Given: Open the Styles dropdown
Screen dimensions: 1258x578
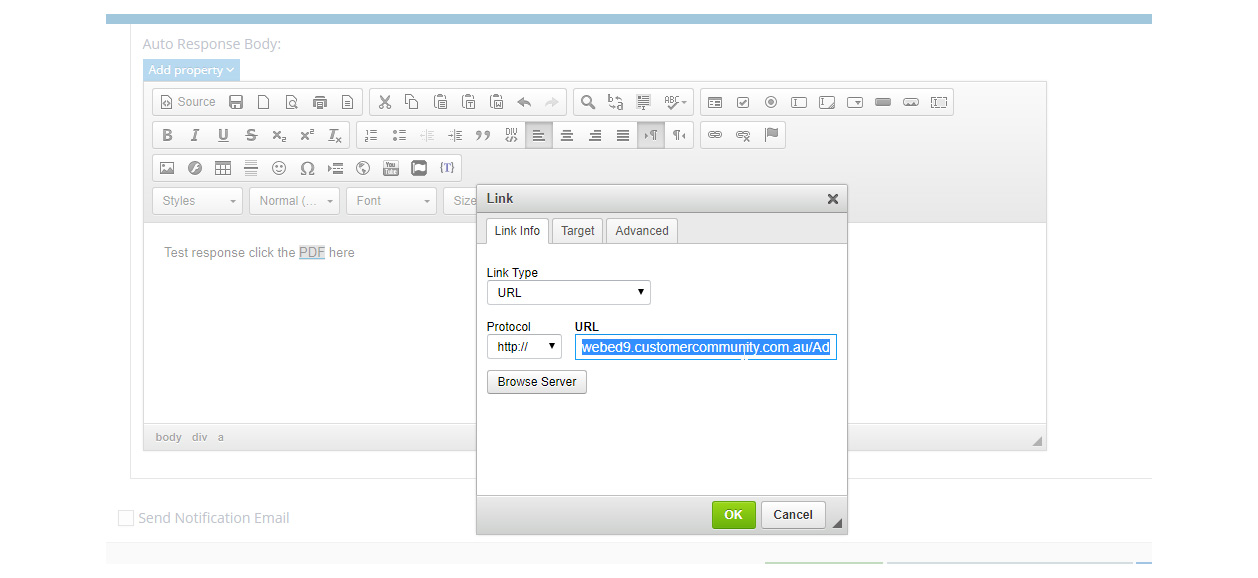Looking at the screenshot, I should click(197, 200).
